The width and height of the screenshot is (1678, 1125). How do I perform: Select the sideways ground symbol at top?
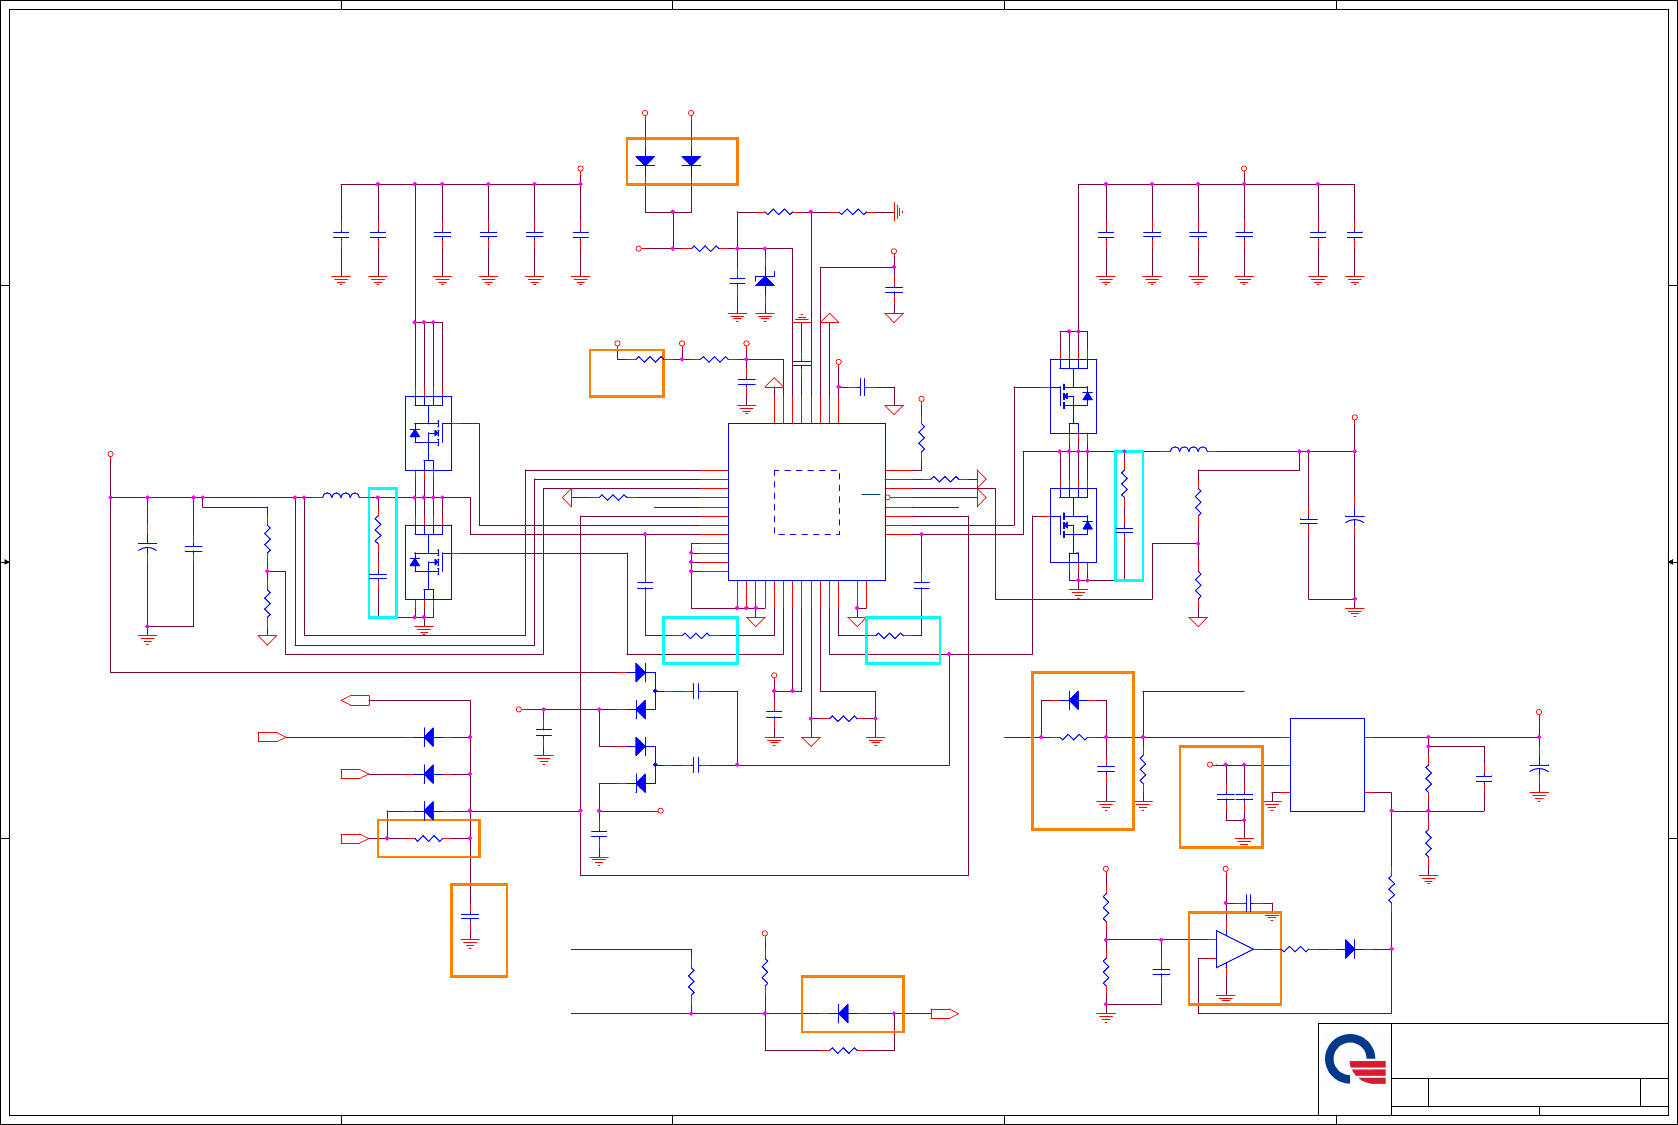tap(898, 212)
